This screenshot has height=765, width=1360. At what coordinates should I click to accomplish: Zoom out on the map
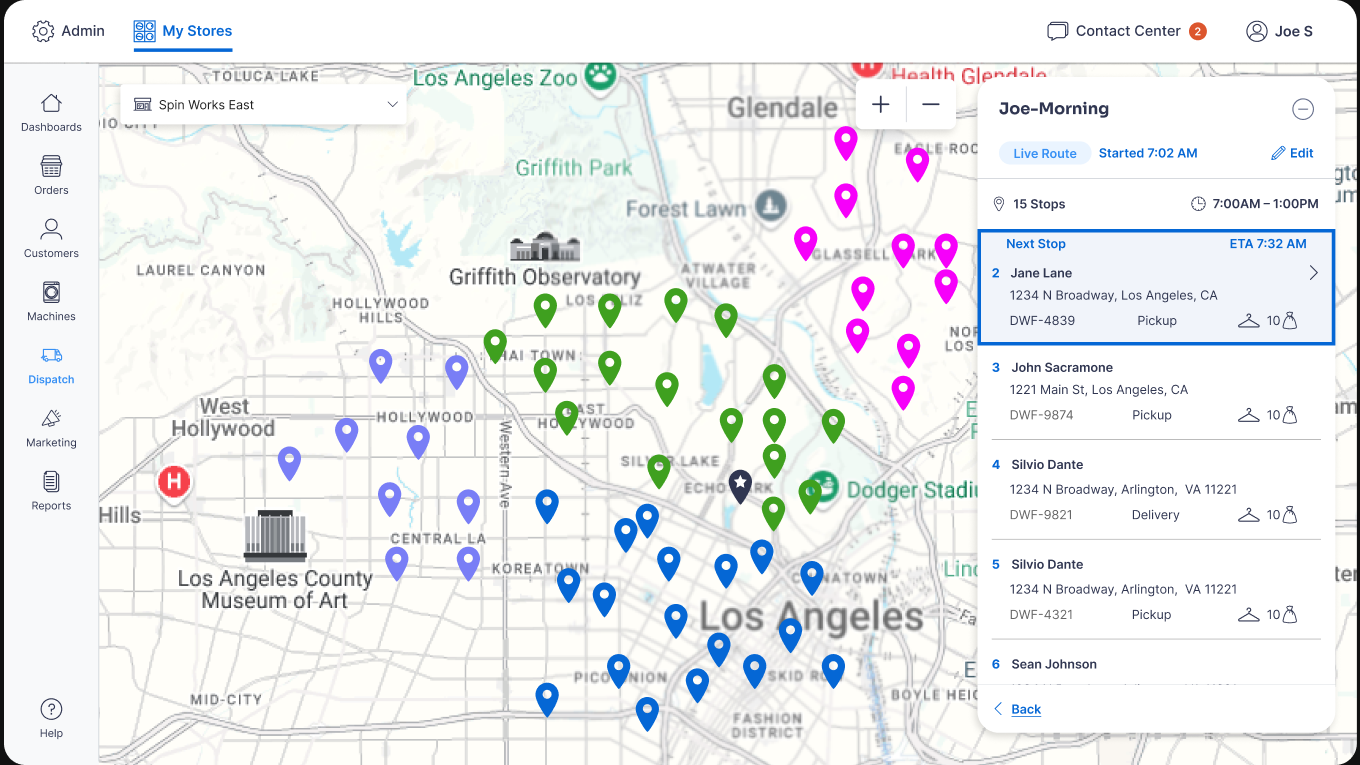(x=931, y=105)
